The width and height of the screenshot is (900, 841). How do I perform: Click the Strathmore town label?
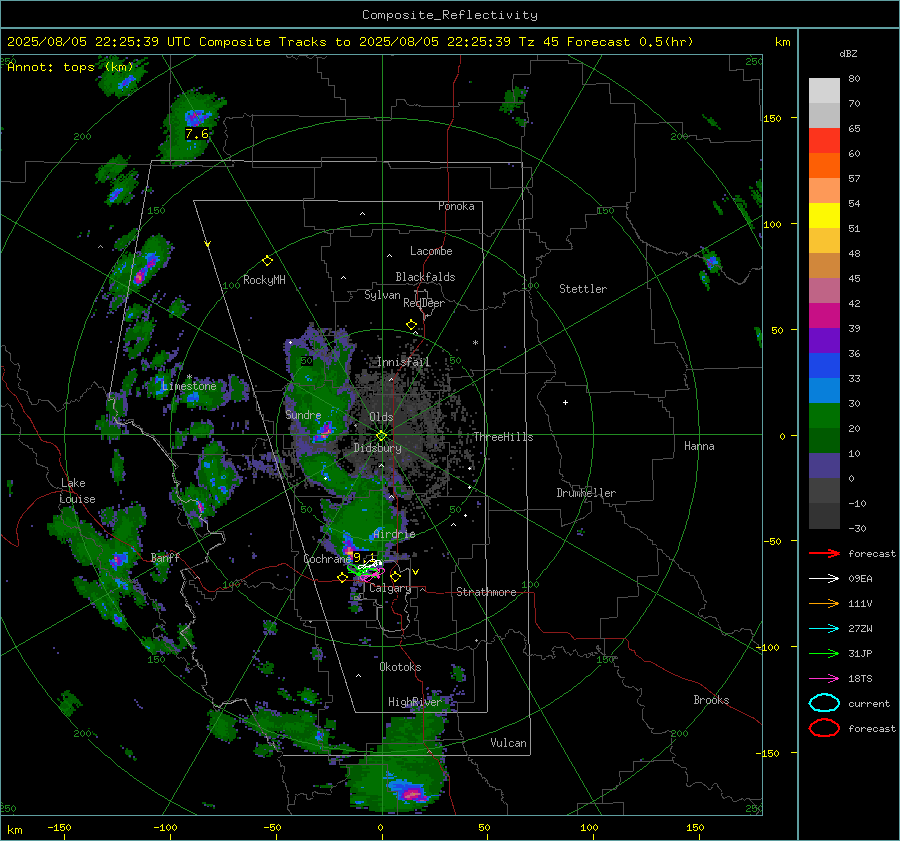486,592
